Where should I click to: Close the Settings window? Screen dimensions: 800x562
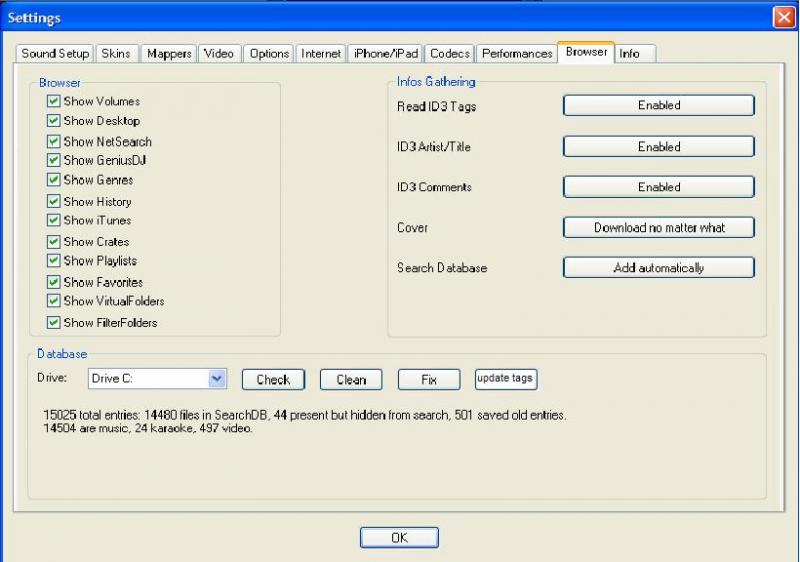click(783, 17)
